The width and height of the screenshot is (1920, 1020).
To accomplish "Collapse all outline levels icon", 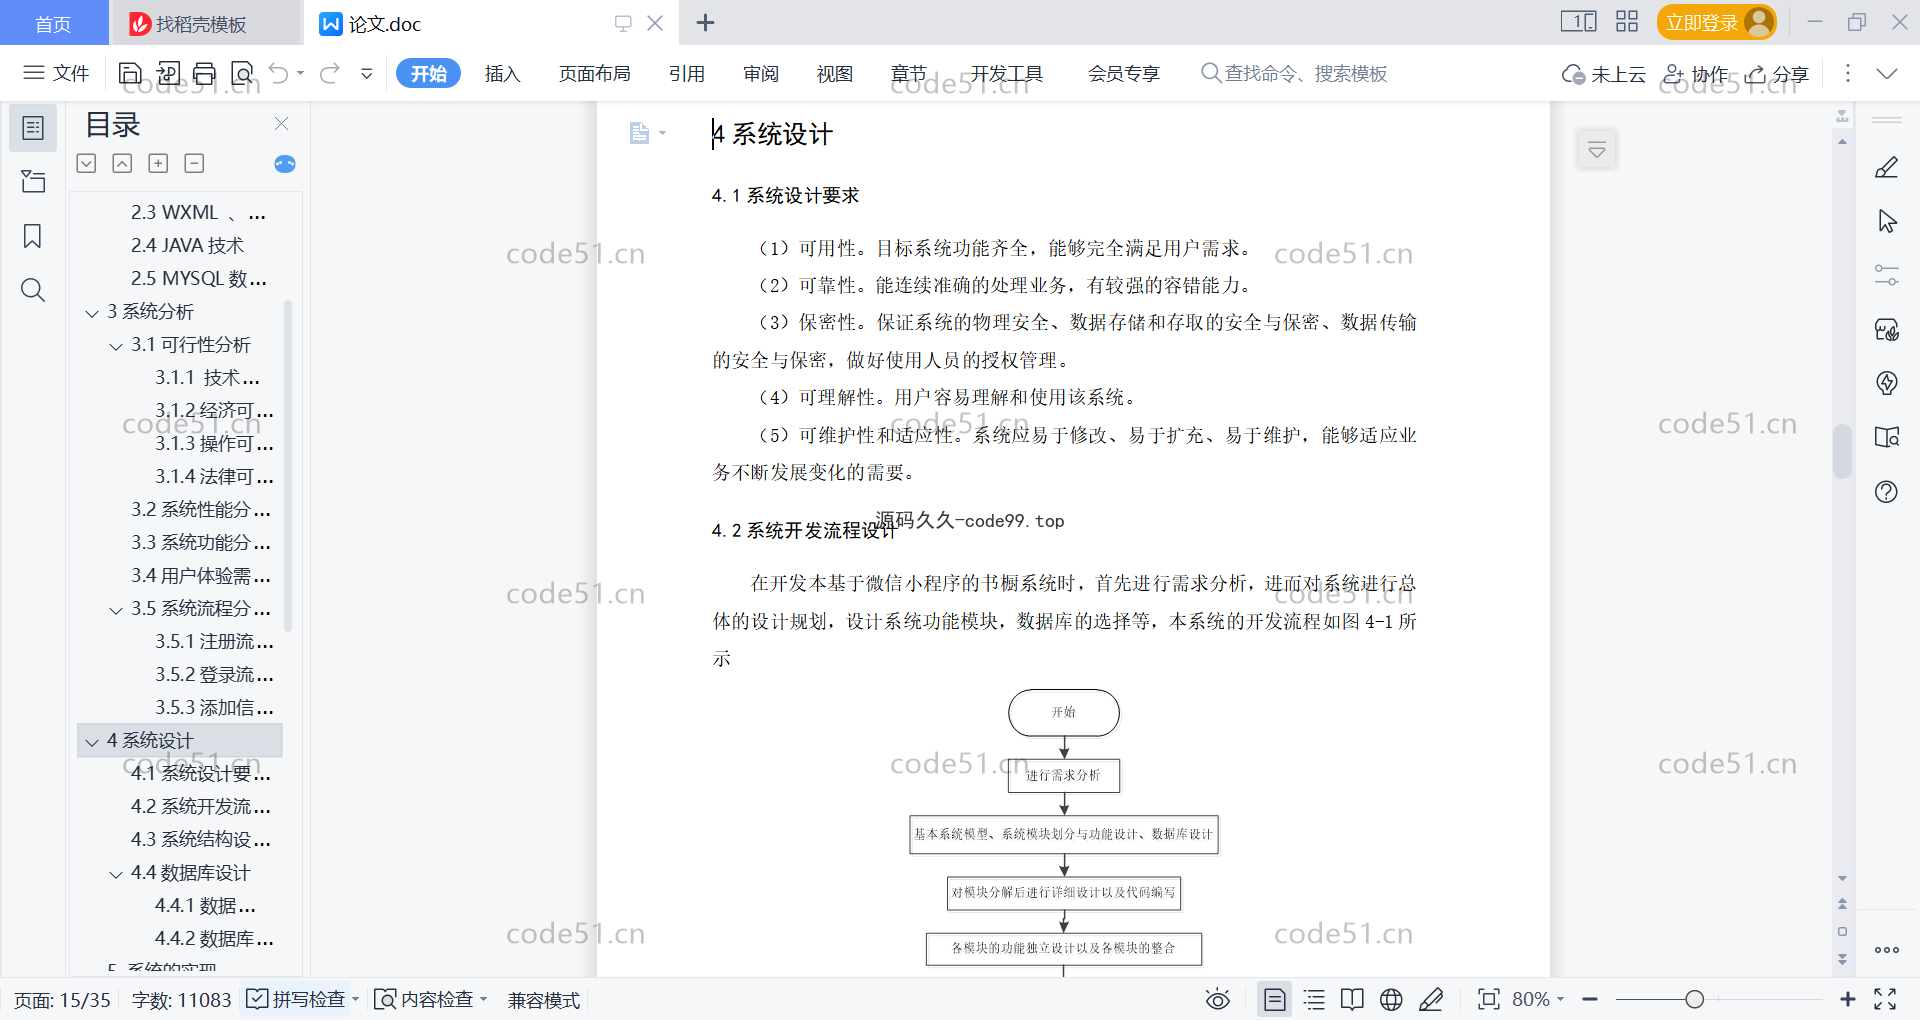I will (122, 163).
